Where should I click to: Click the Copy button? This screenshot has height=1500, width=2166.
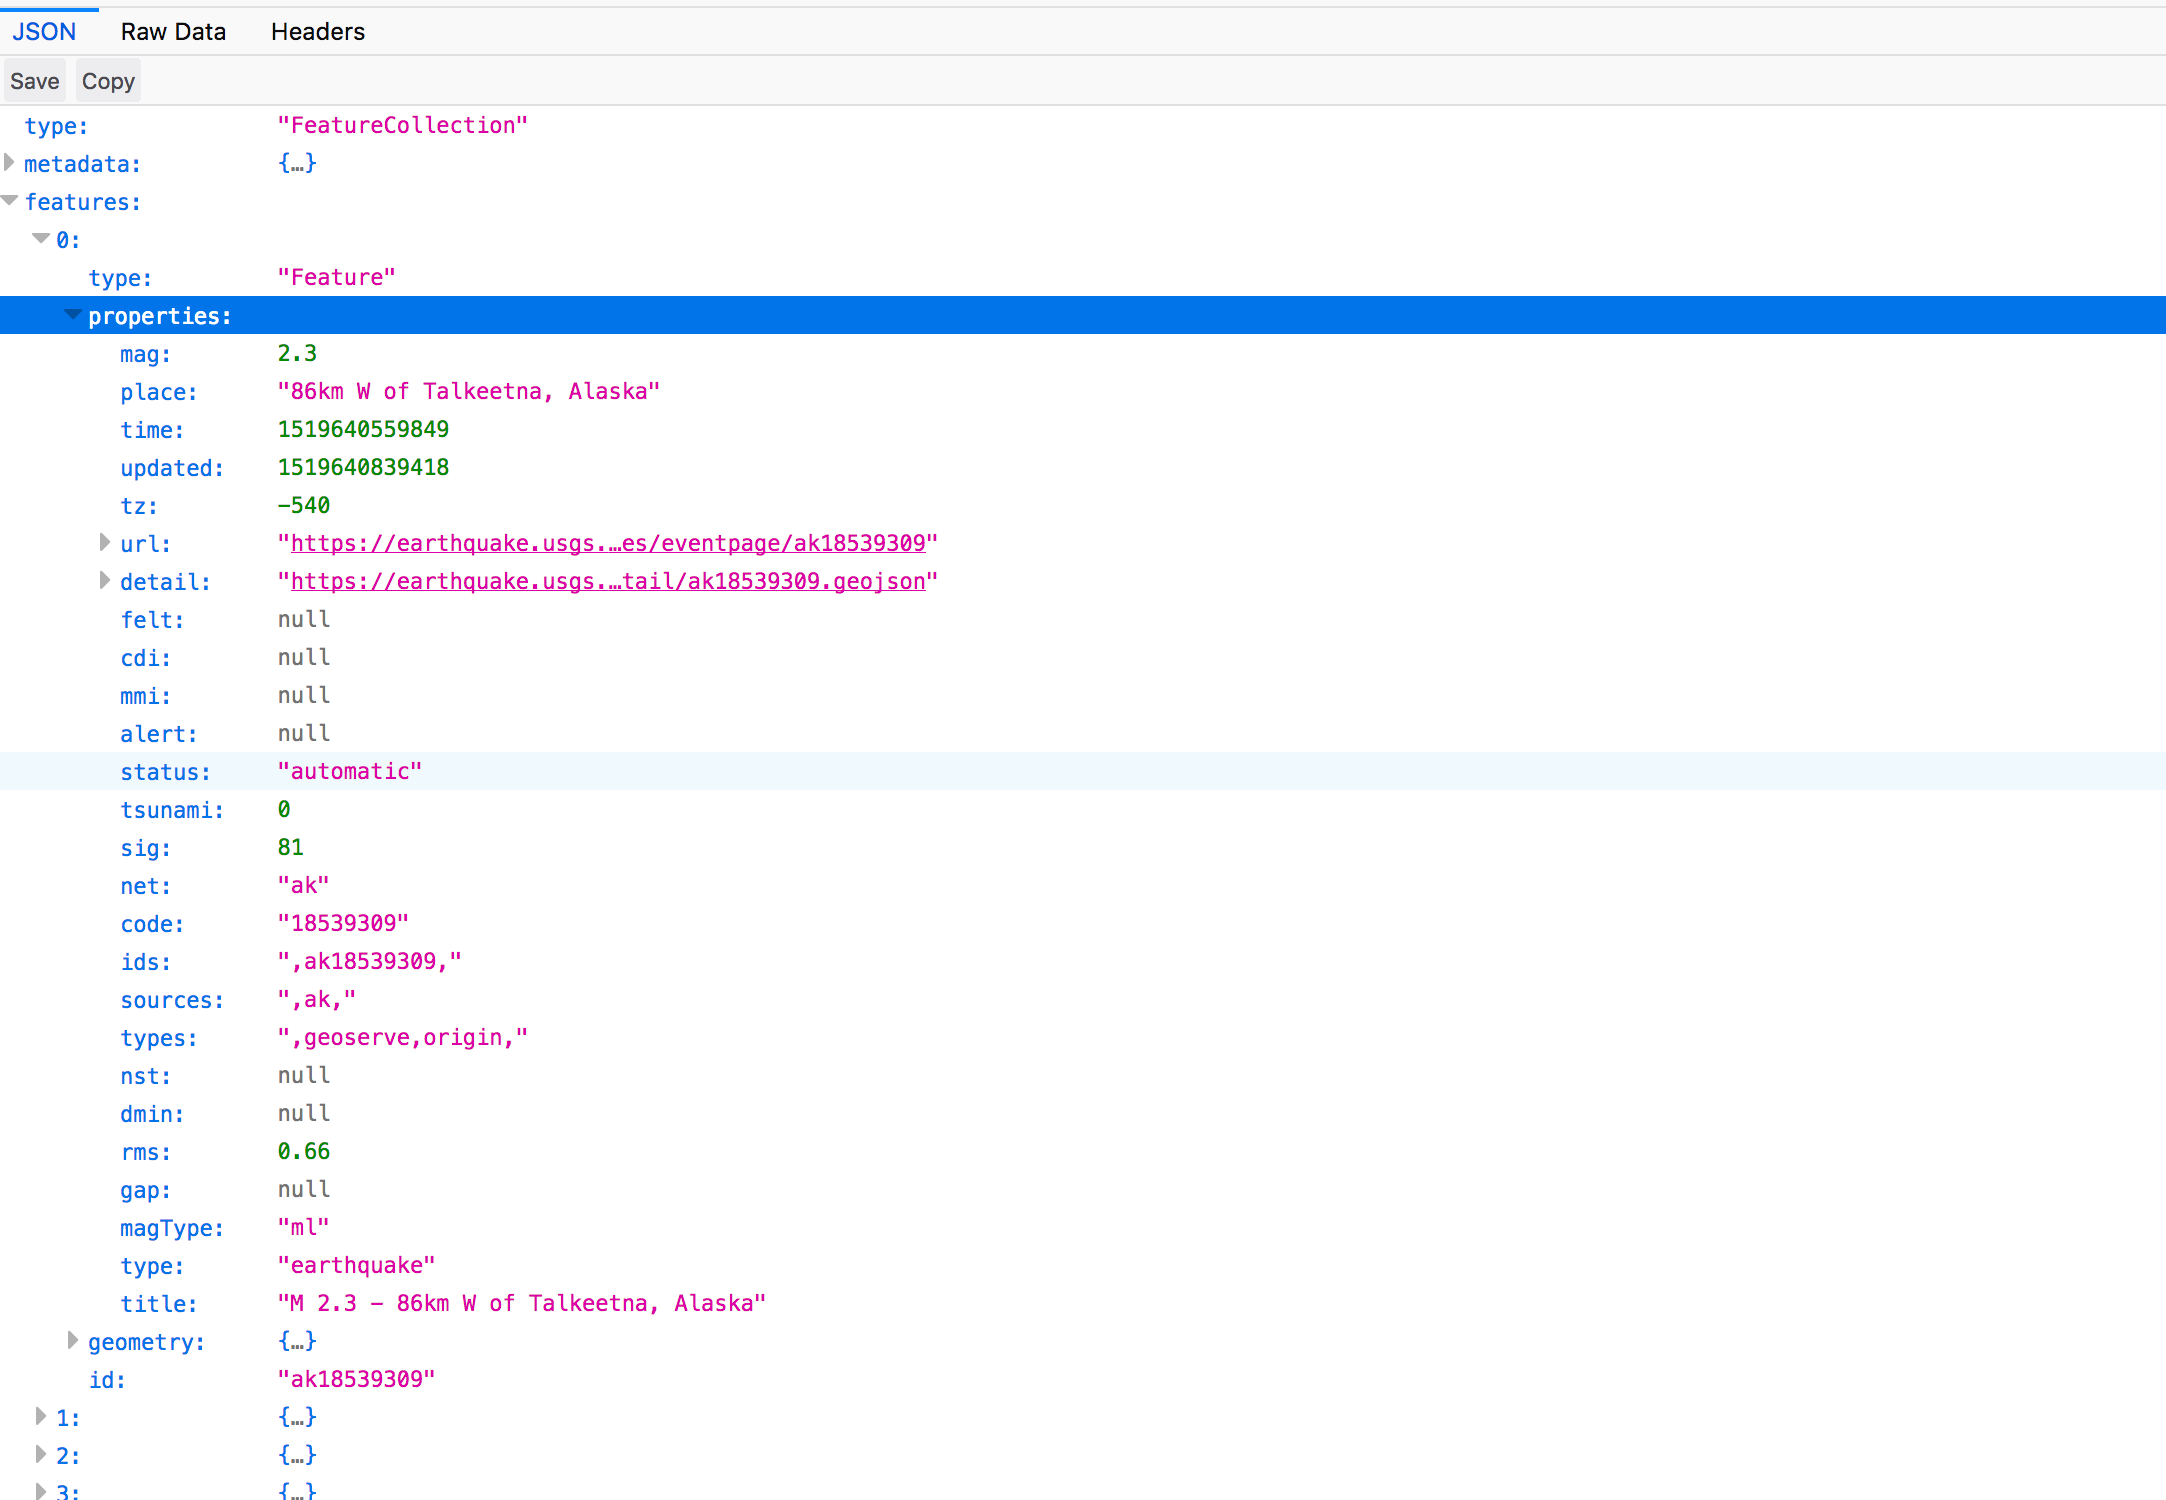coord(108,81)
